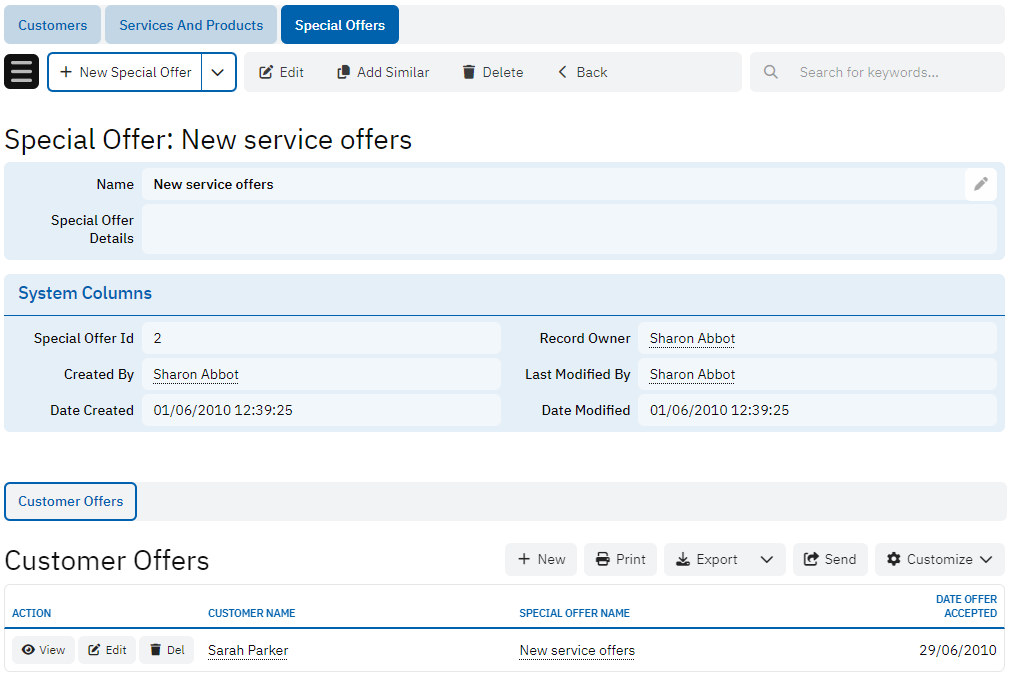Viewport: 1010px width, 677px height.
Task: View Sarah Parker's customer offer row
Action: [x=43, y=650]
